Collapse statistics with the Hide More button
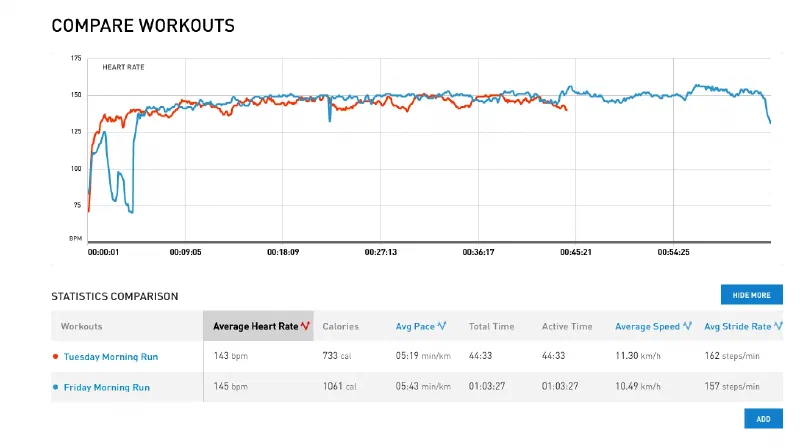 coord(751,295)
